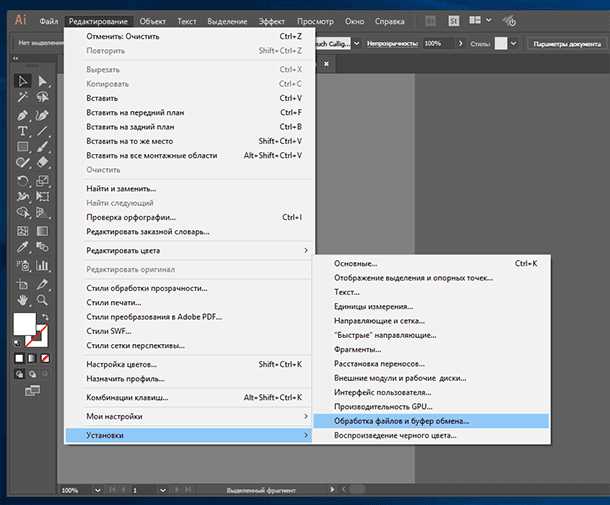This screenshot has width=610, height=505.
Task: Select the Artboard tool
Action: (x=23, y=284)
